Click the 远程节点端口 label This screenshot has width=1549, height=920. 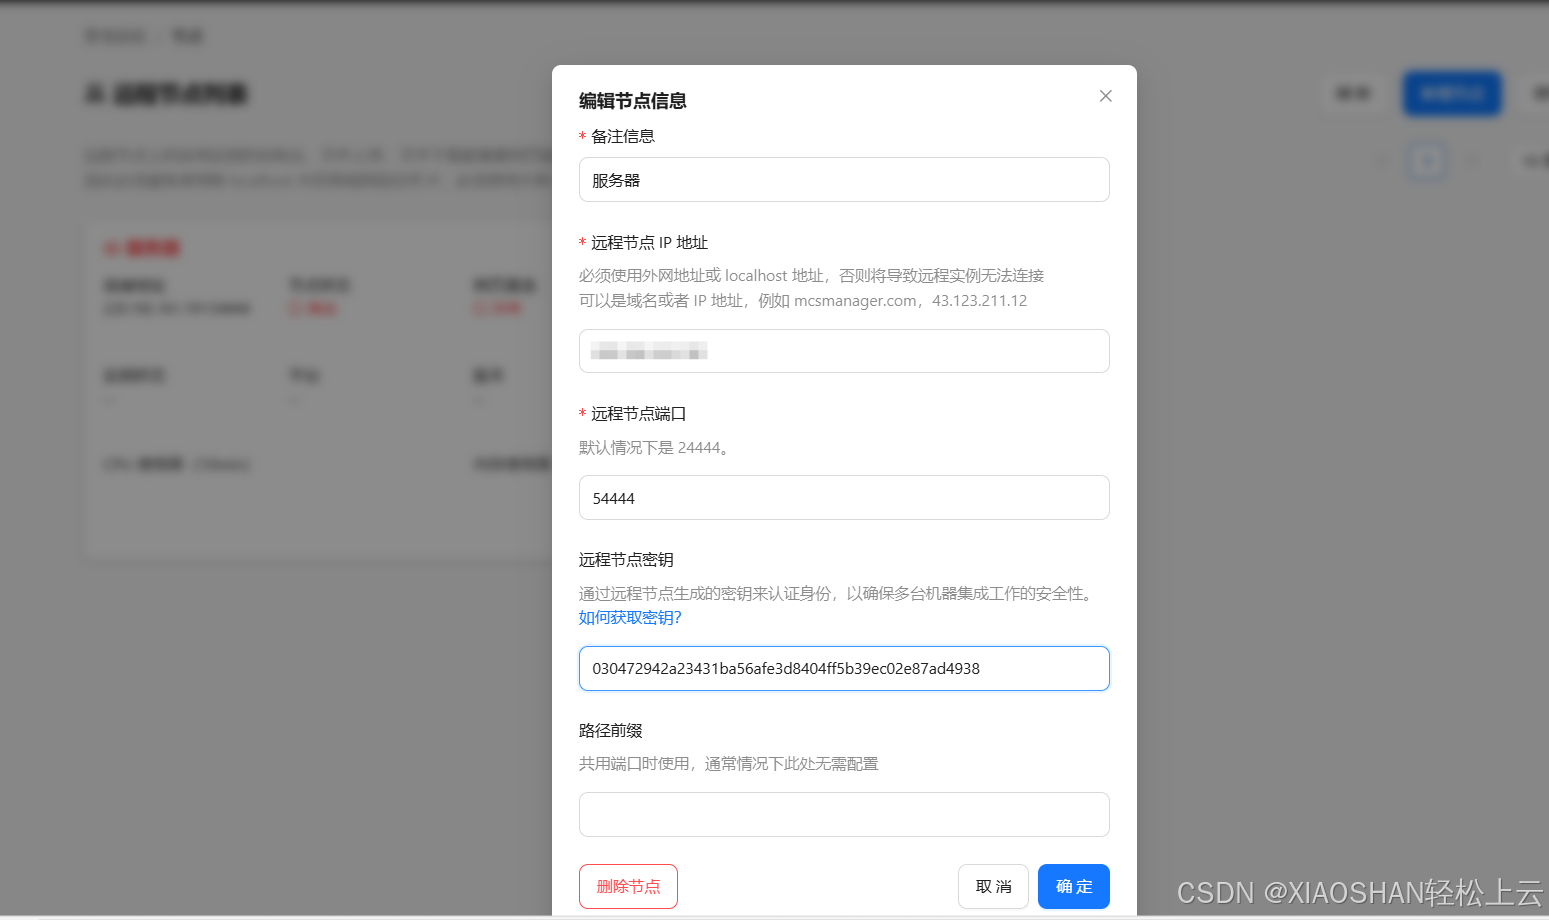[x=638, y=414]
